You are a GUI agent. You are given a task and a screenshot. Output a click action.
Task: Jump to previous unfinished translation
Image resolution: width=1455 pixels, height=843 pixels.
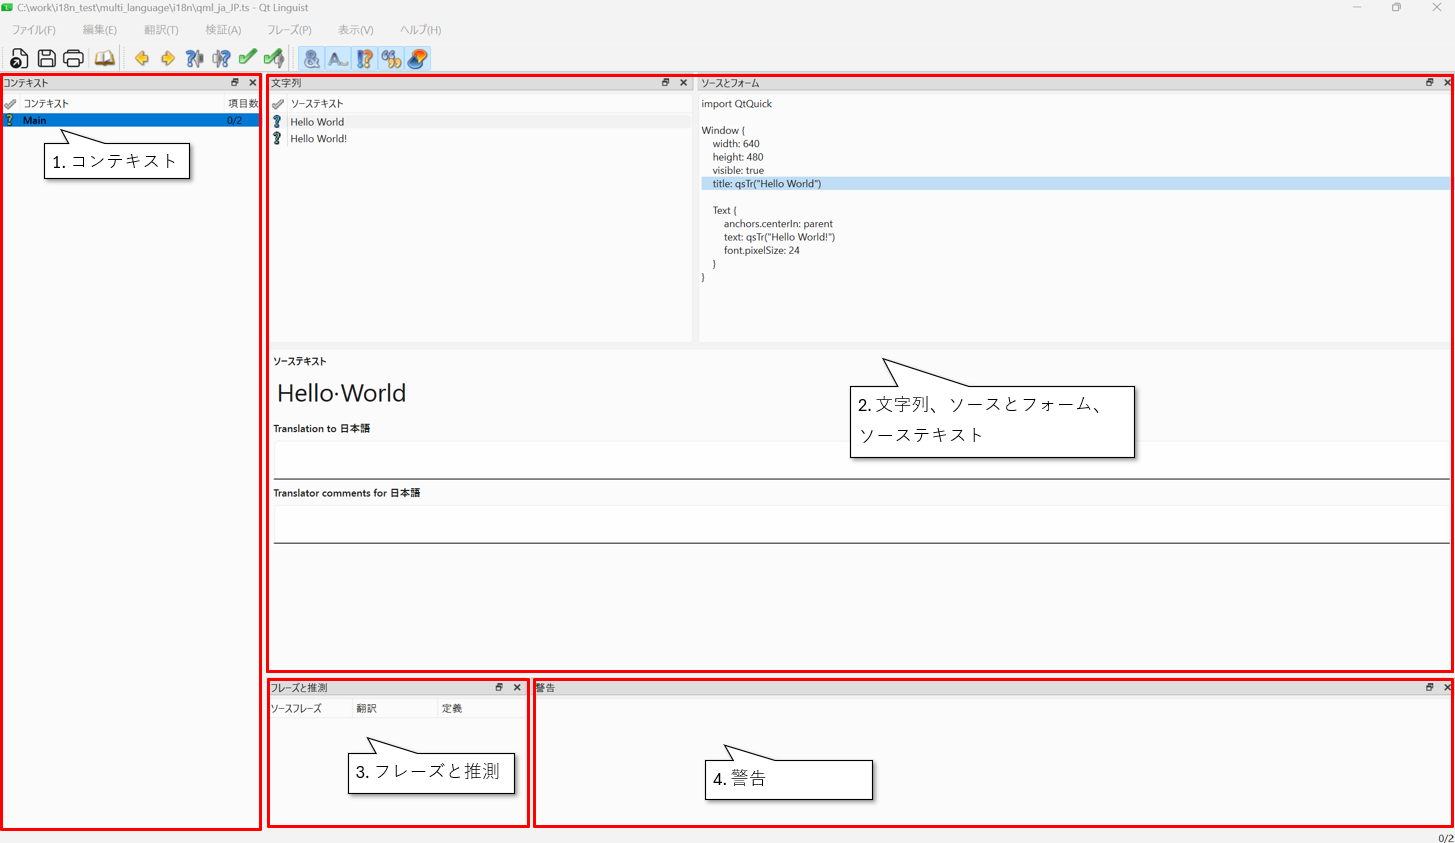pos(194,59)
